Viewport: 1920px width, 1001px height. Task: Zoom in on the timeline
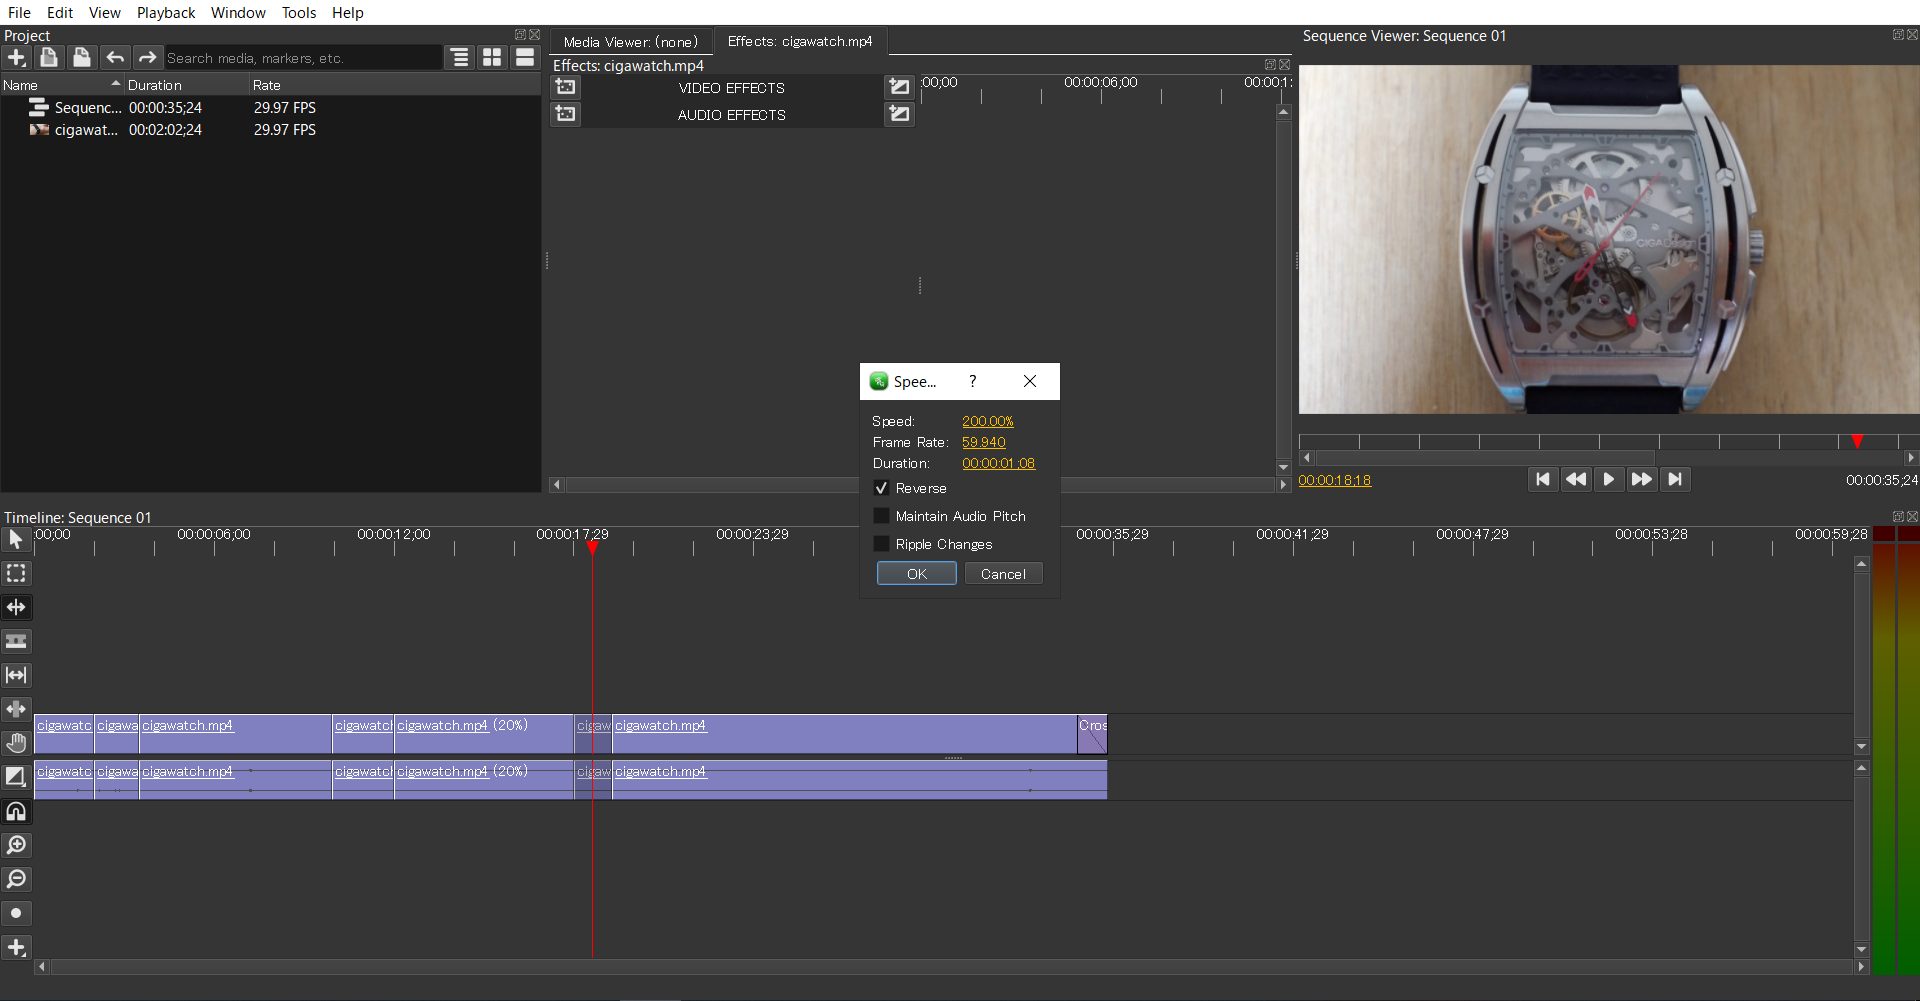click(16, 846)
